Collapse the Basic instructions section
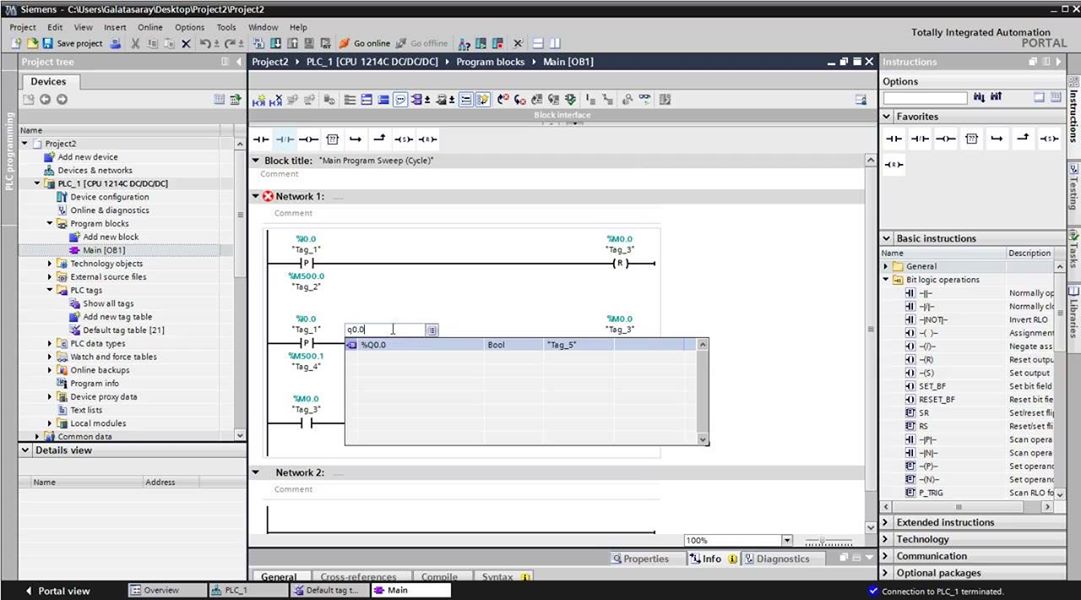This screenshot has width=1081, height=600. click(x=887, y=238)
